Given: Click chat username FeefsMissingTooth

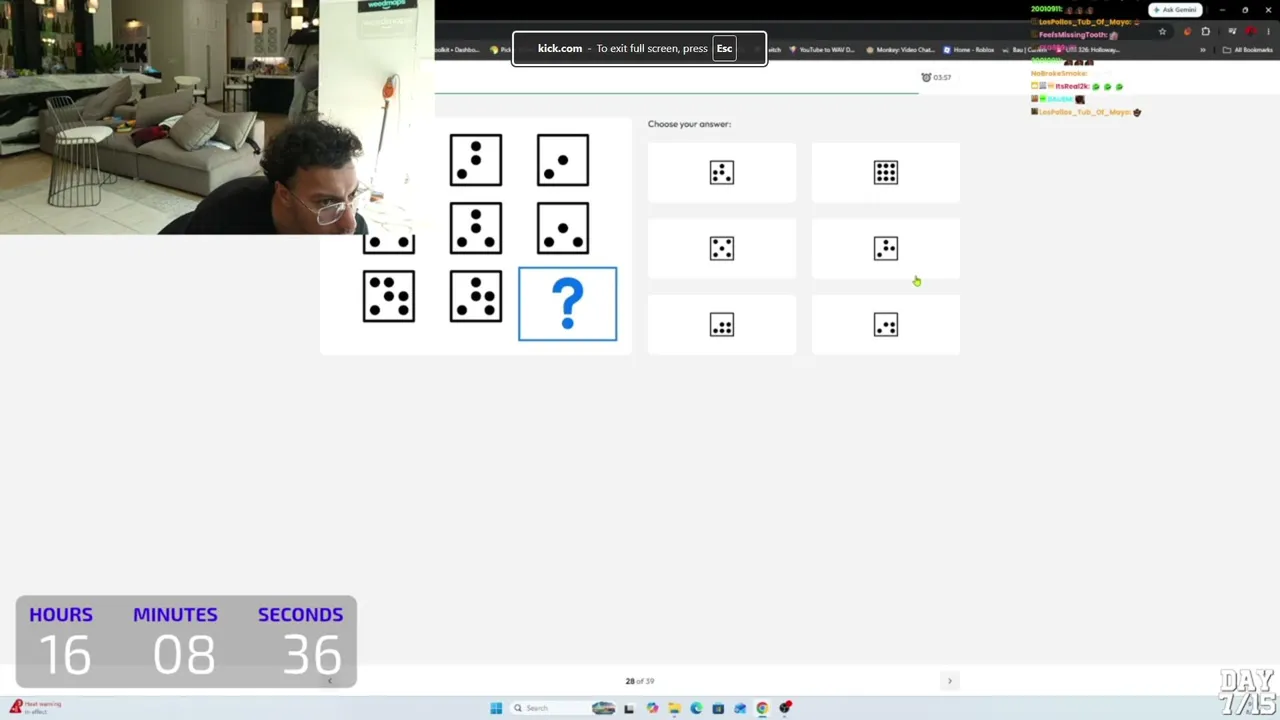Looking at the screenshot, I should (x=1072, y=35).
